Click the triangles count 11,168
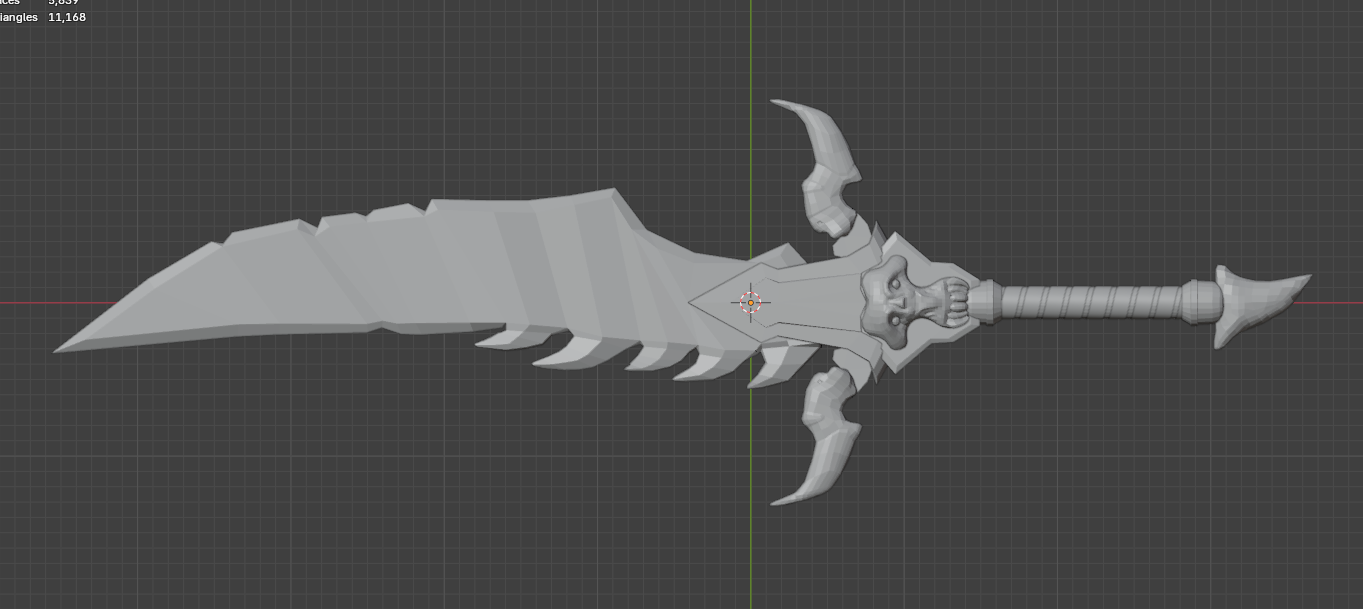Screen dimensions: 1363x609 click(x=67, y=17)
